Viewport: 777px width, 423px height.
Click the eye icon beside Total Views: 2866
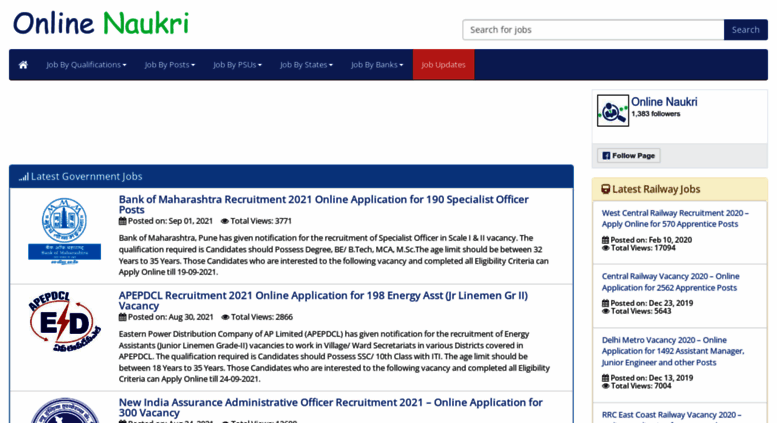click(225, 317)
